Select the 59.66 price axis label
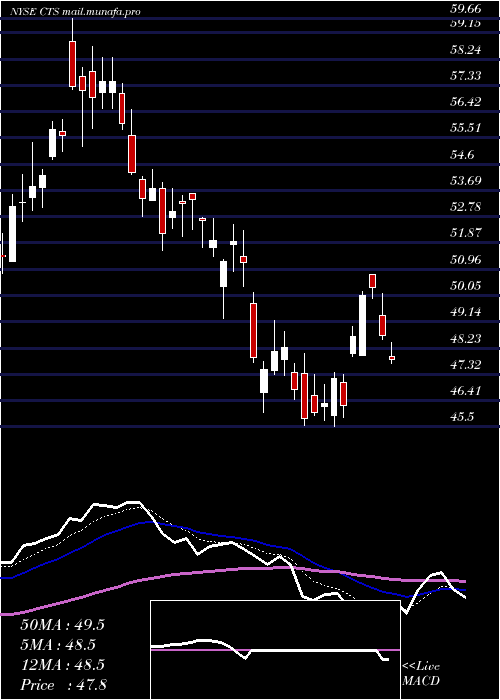This screenshot has height=700, width=500. [x=464, y=8]
